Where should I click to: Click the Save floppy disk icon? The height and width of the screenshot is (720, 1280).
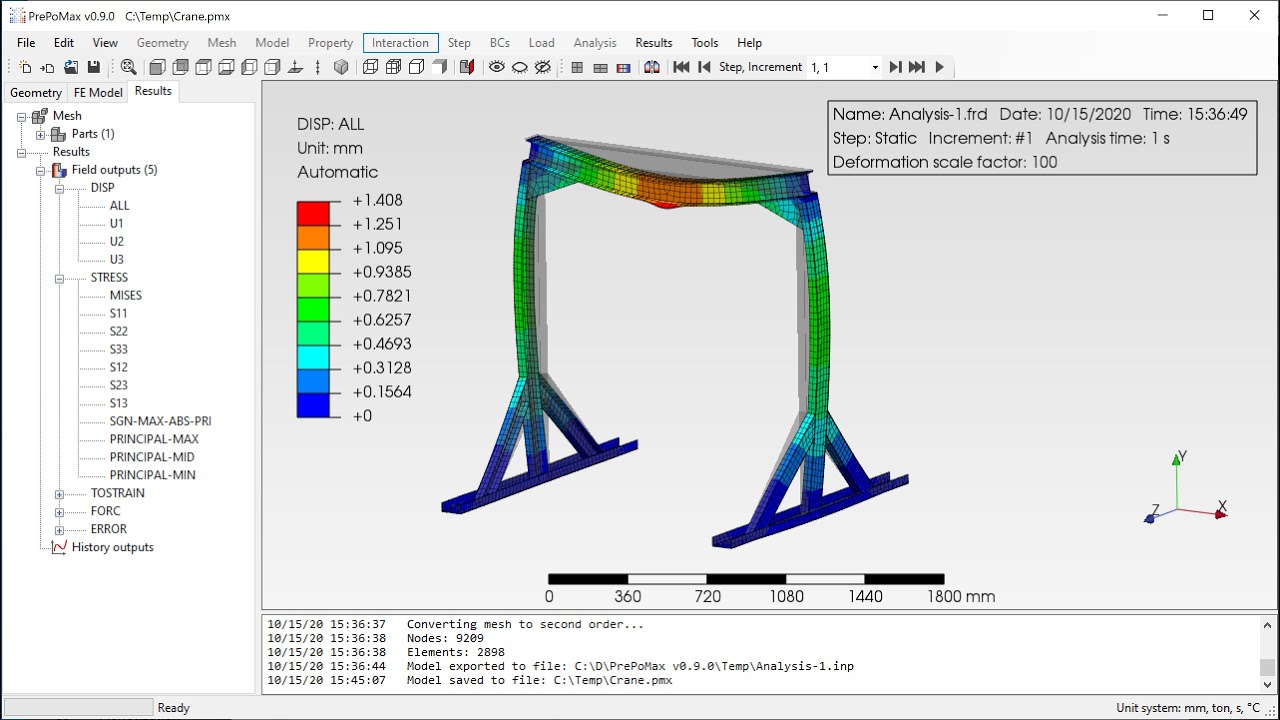(93, 67)
